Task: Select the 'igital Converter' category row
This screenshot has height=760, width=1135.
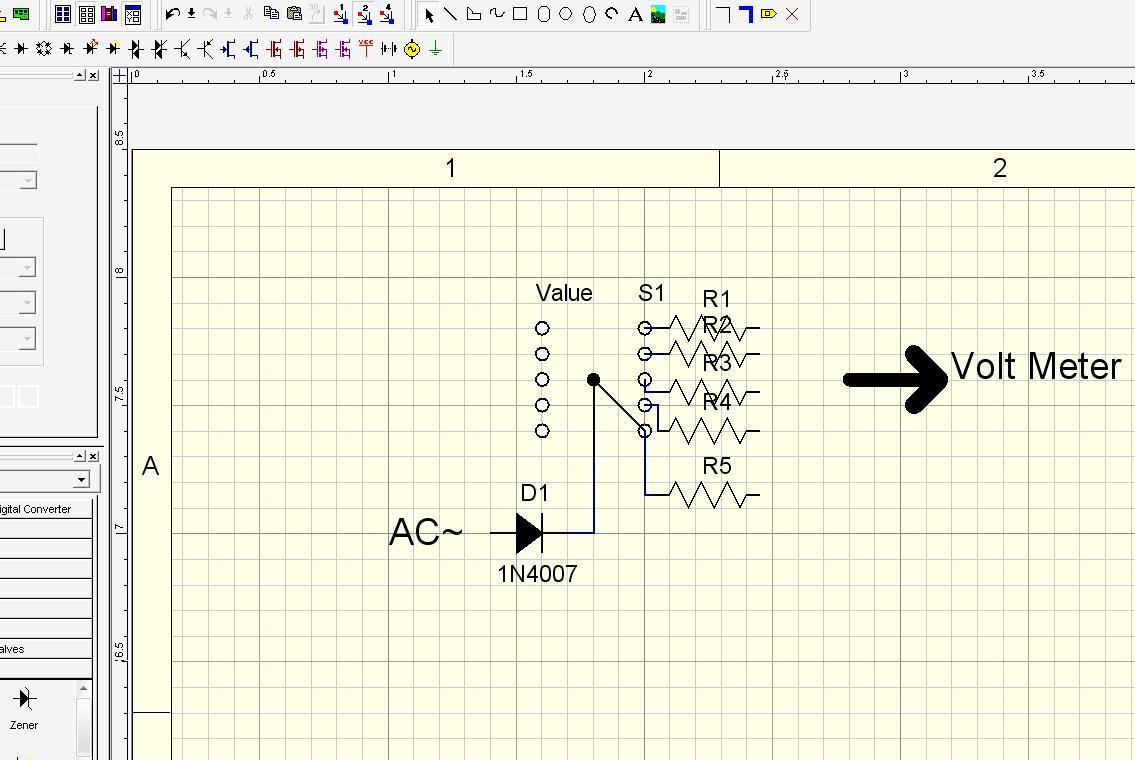Action: [x=46, y=509]
